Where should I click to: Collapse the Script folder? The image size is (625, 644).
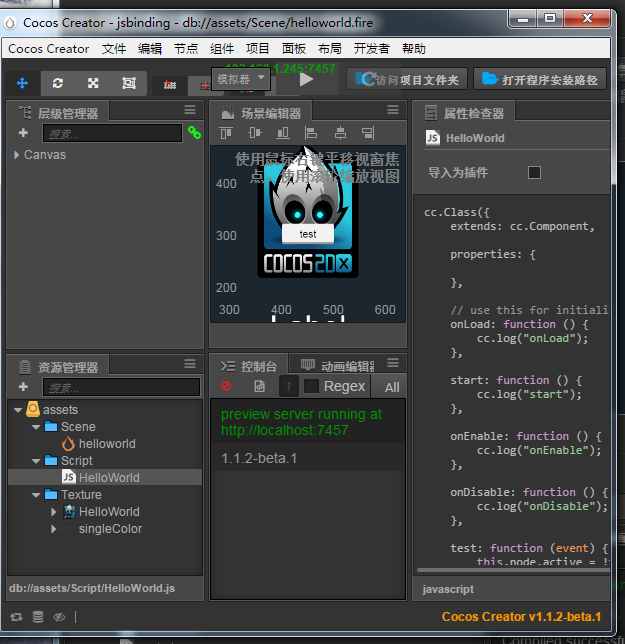click(x=36, y=461)
